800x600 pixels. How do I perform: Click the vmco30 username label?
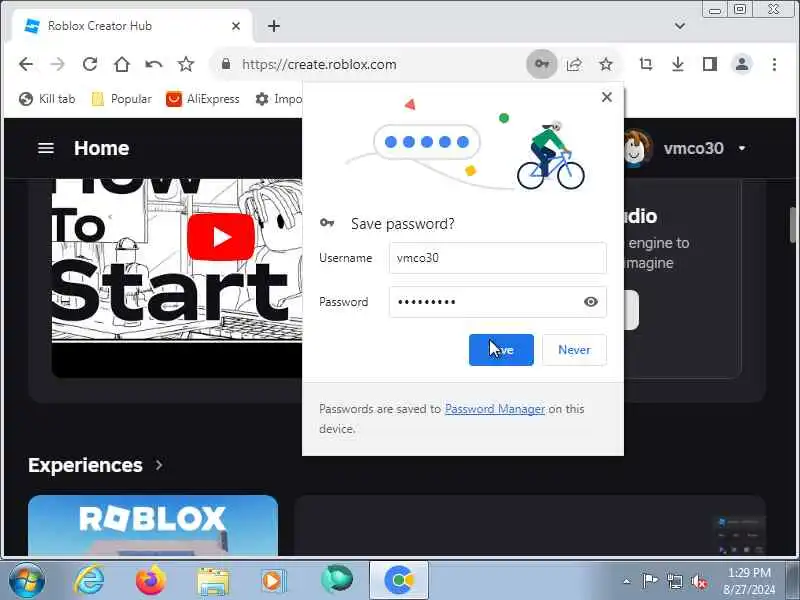point(693,148)
